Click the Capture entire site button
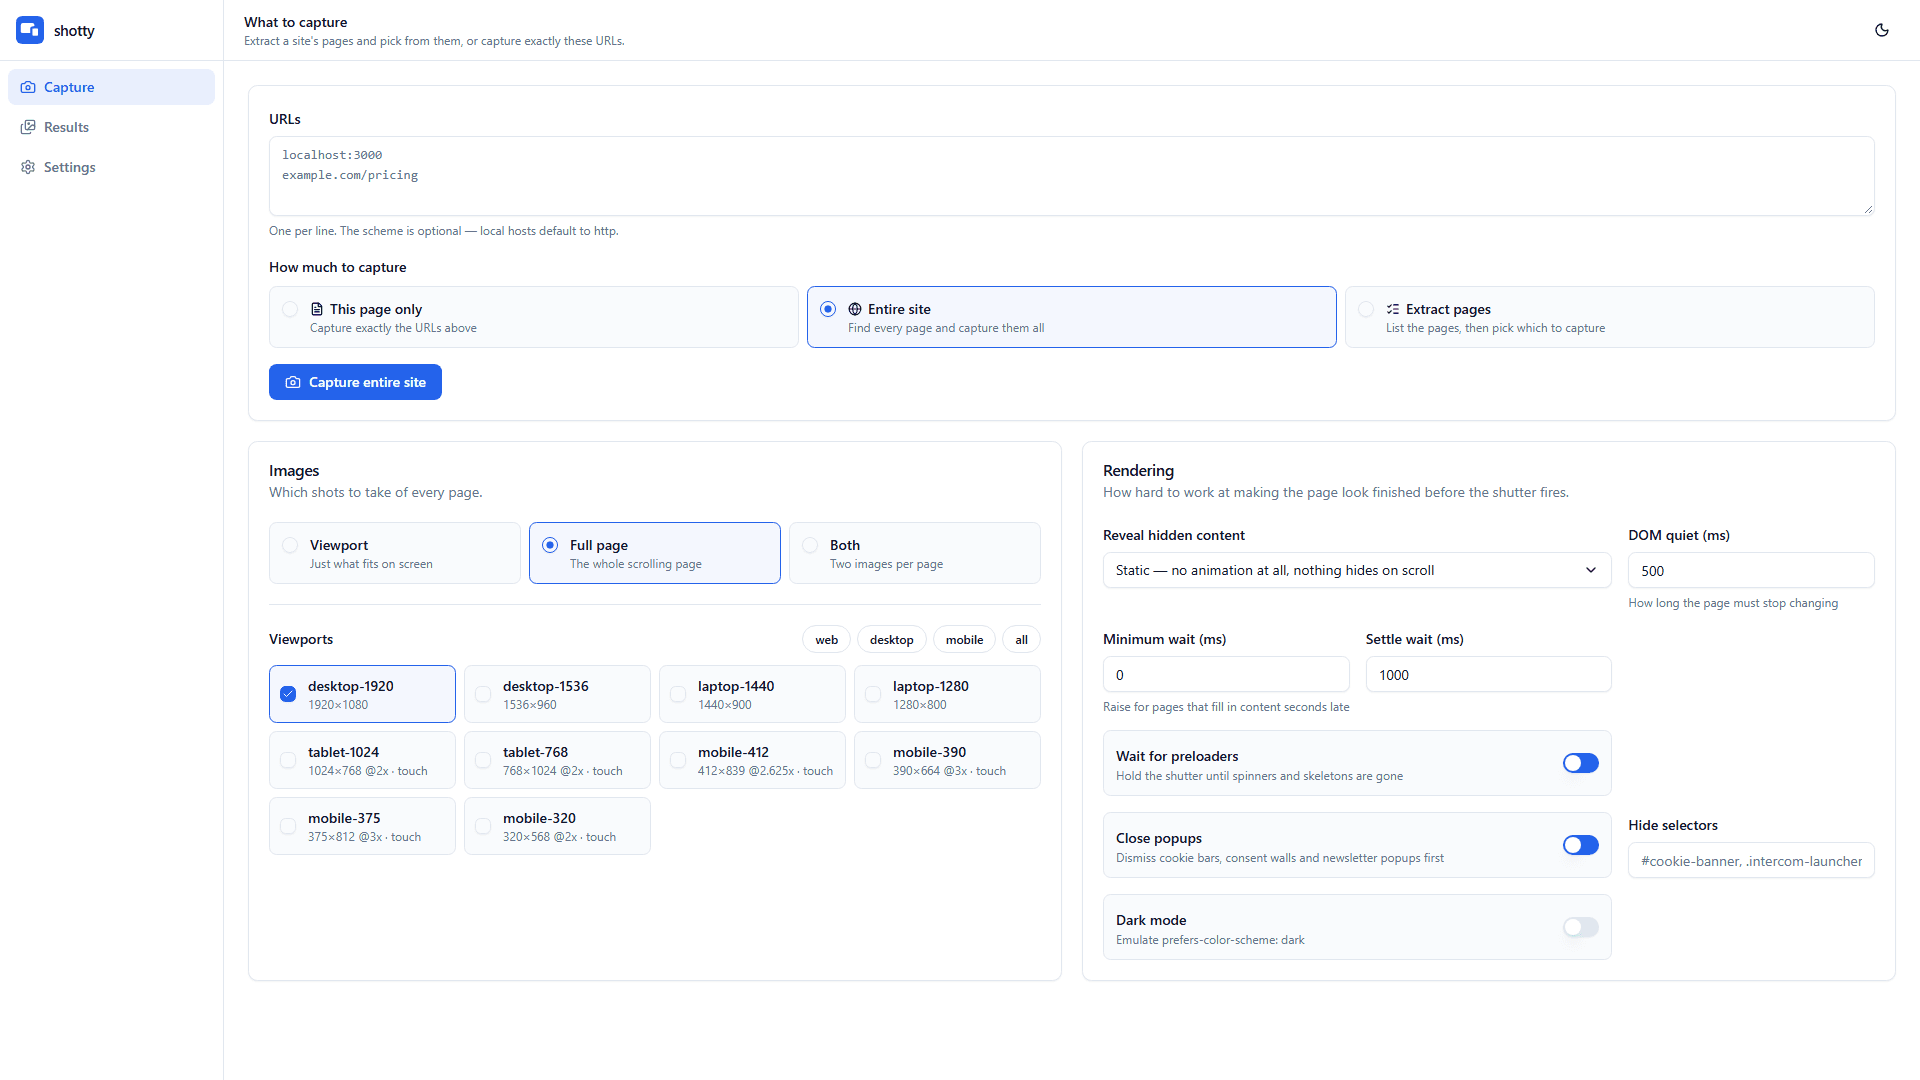This screenshot has height=1080, width=1920. click(x=355, y=382)
